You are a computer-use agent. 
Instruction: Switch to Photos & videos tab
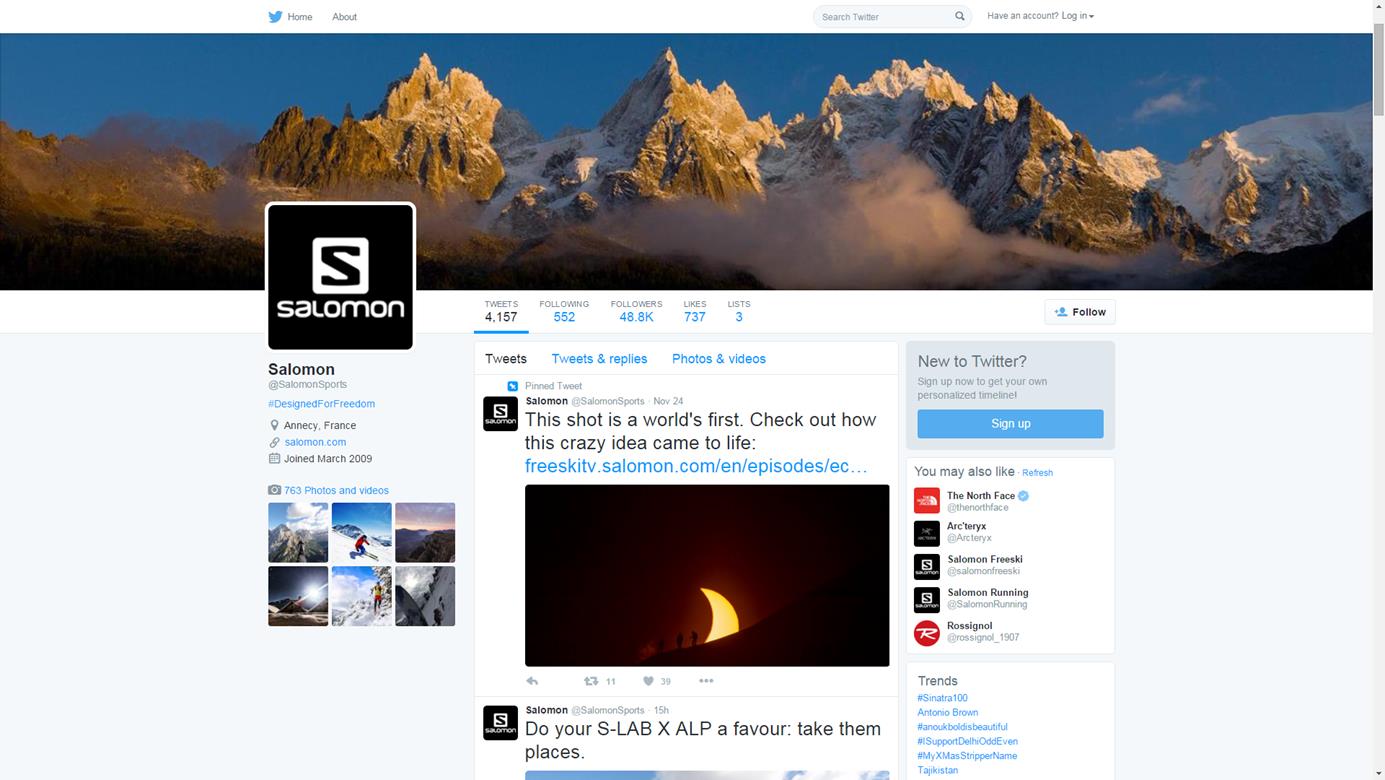pyautogui.click(x=719, y=359)
